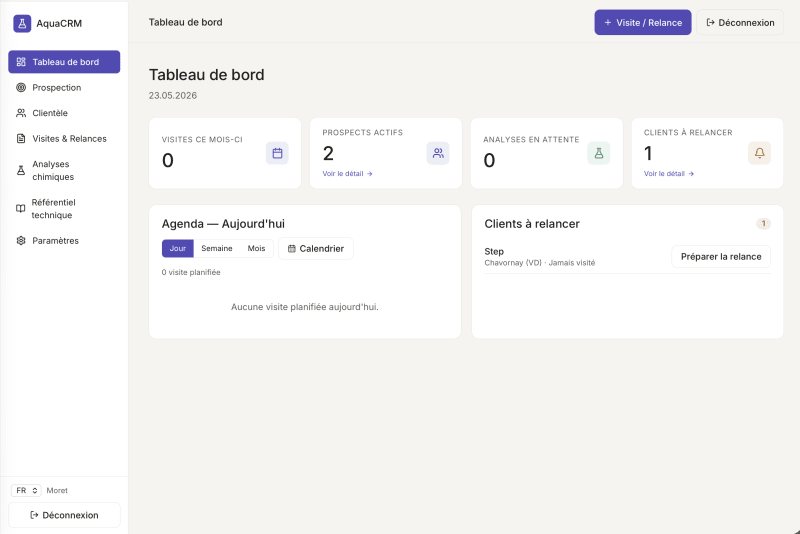Click the Référentiel technique book icon
The width and height of the screenshot is (800, 534).
click(x=20, y=209)
